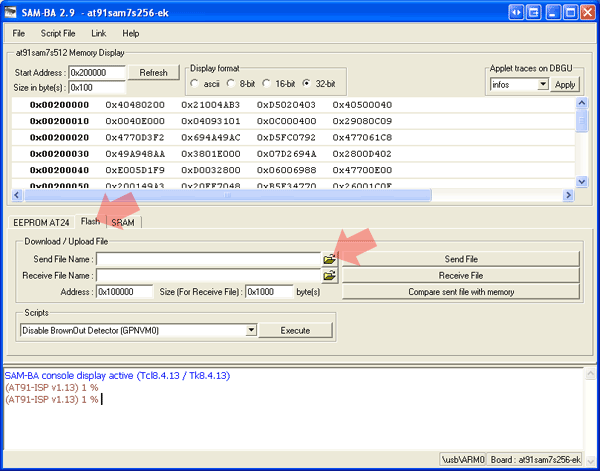Click Compare sent file with memory
The image size is (600, 471).
click(461, 292)
